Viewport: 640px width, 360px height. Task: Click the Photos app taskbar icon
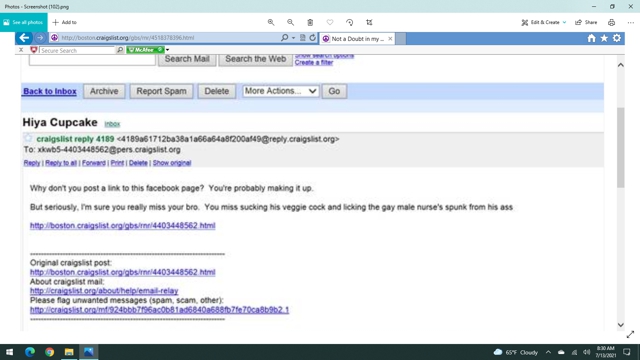89,352
